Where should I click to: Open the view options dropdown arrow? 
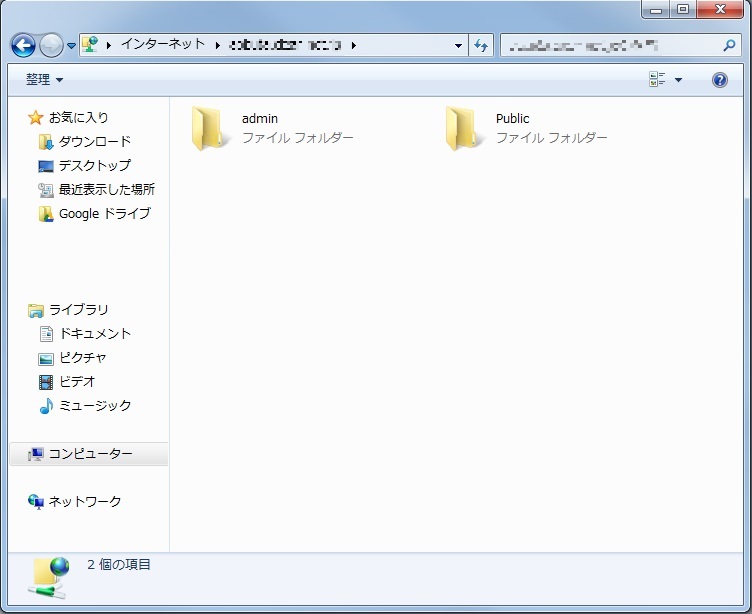tap(678, 80)
